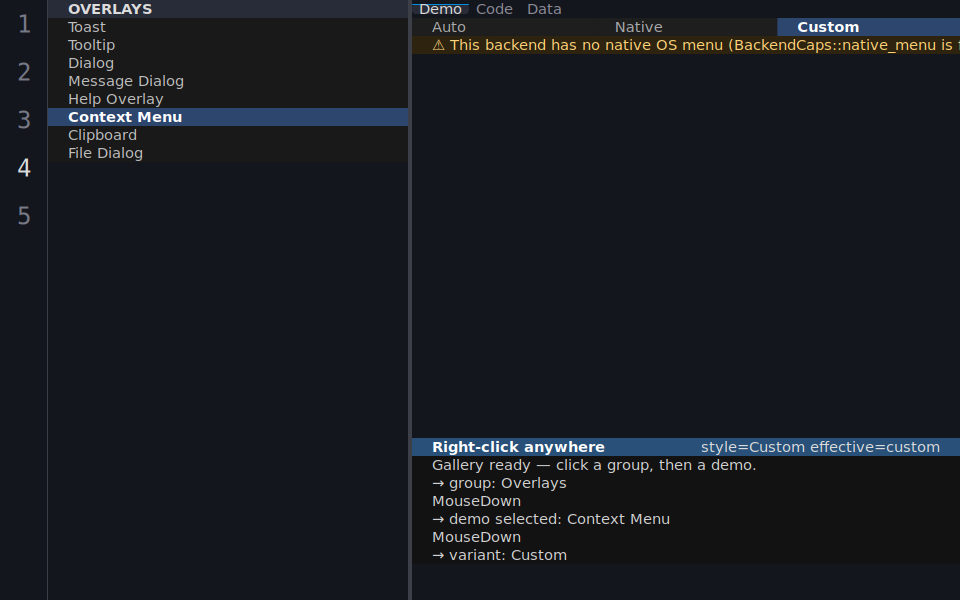Select group number 4 in the left rail
The image size is (960, 600).
(x=24, y=168)
